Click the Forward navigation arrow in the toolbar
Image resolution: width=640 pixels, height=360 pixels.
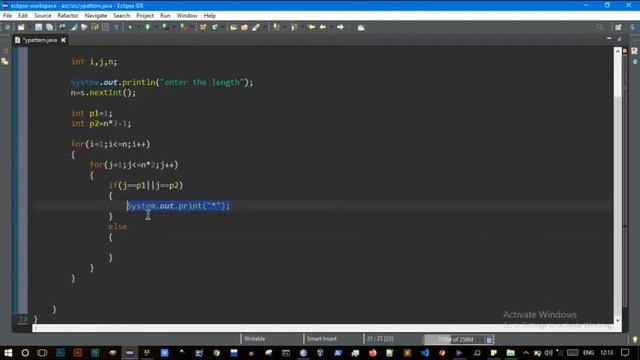click(340, 27)
